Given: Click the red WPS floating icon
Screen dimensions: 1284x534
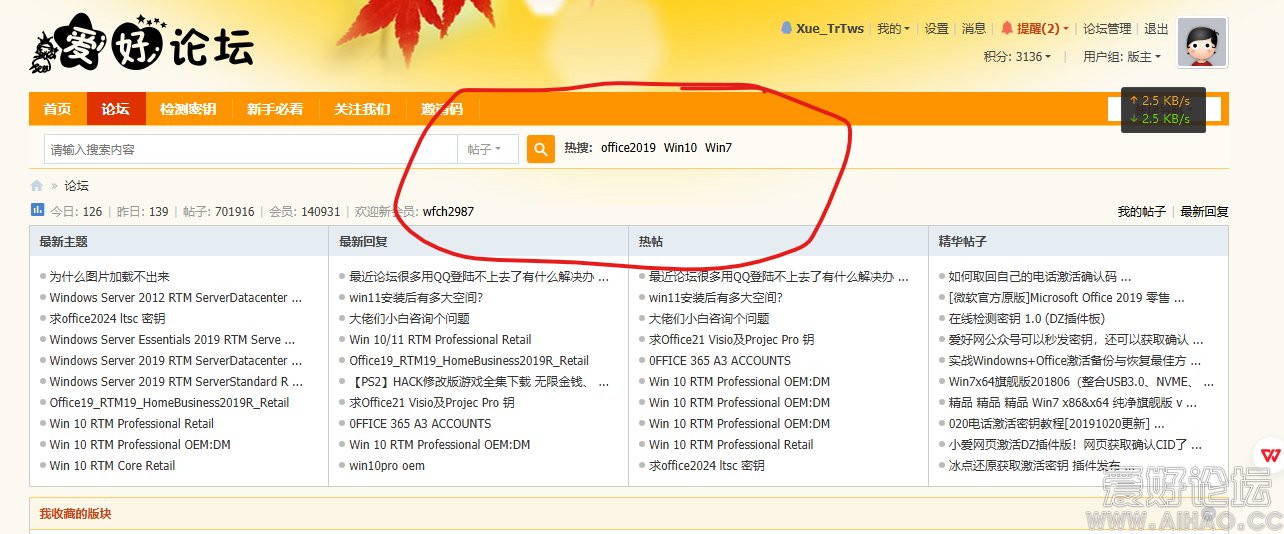Looking at the screenshot, I should click(1270, 454).
